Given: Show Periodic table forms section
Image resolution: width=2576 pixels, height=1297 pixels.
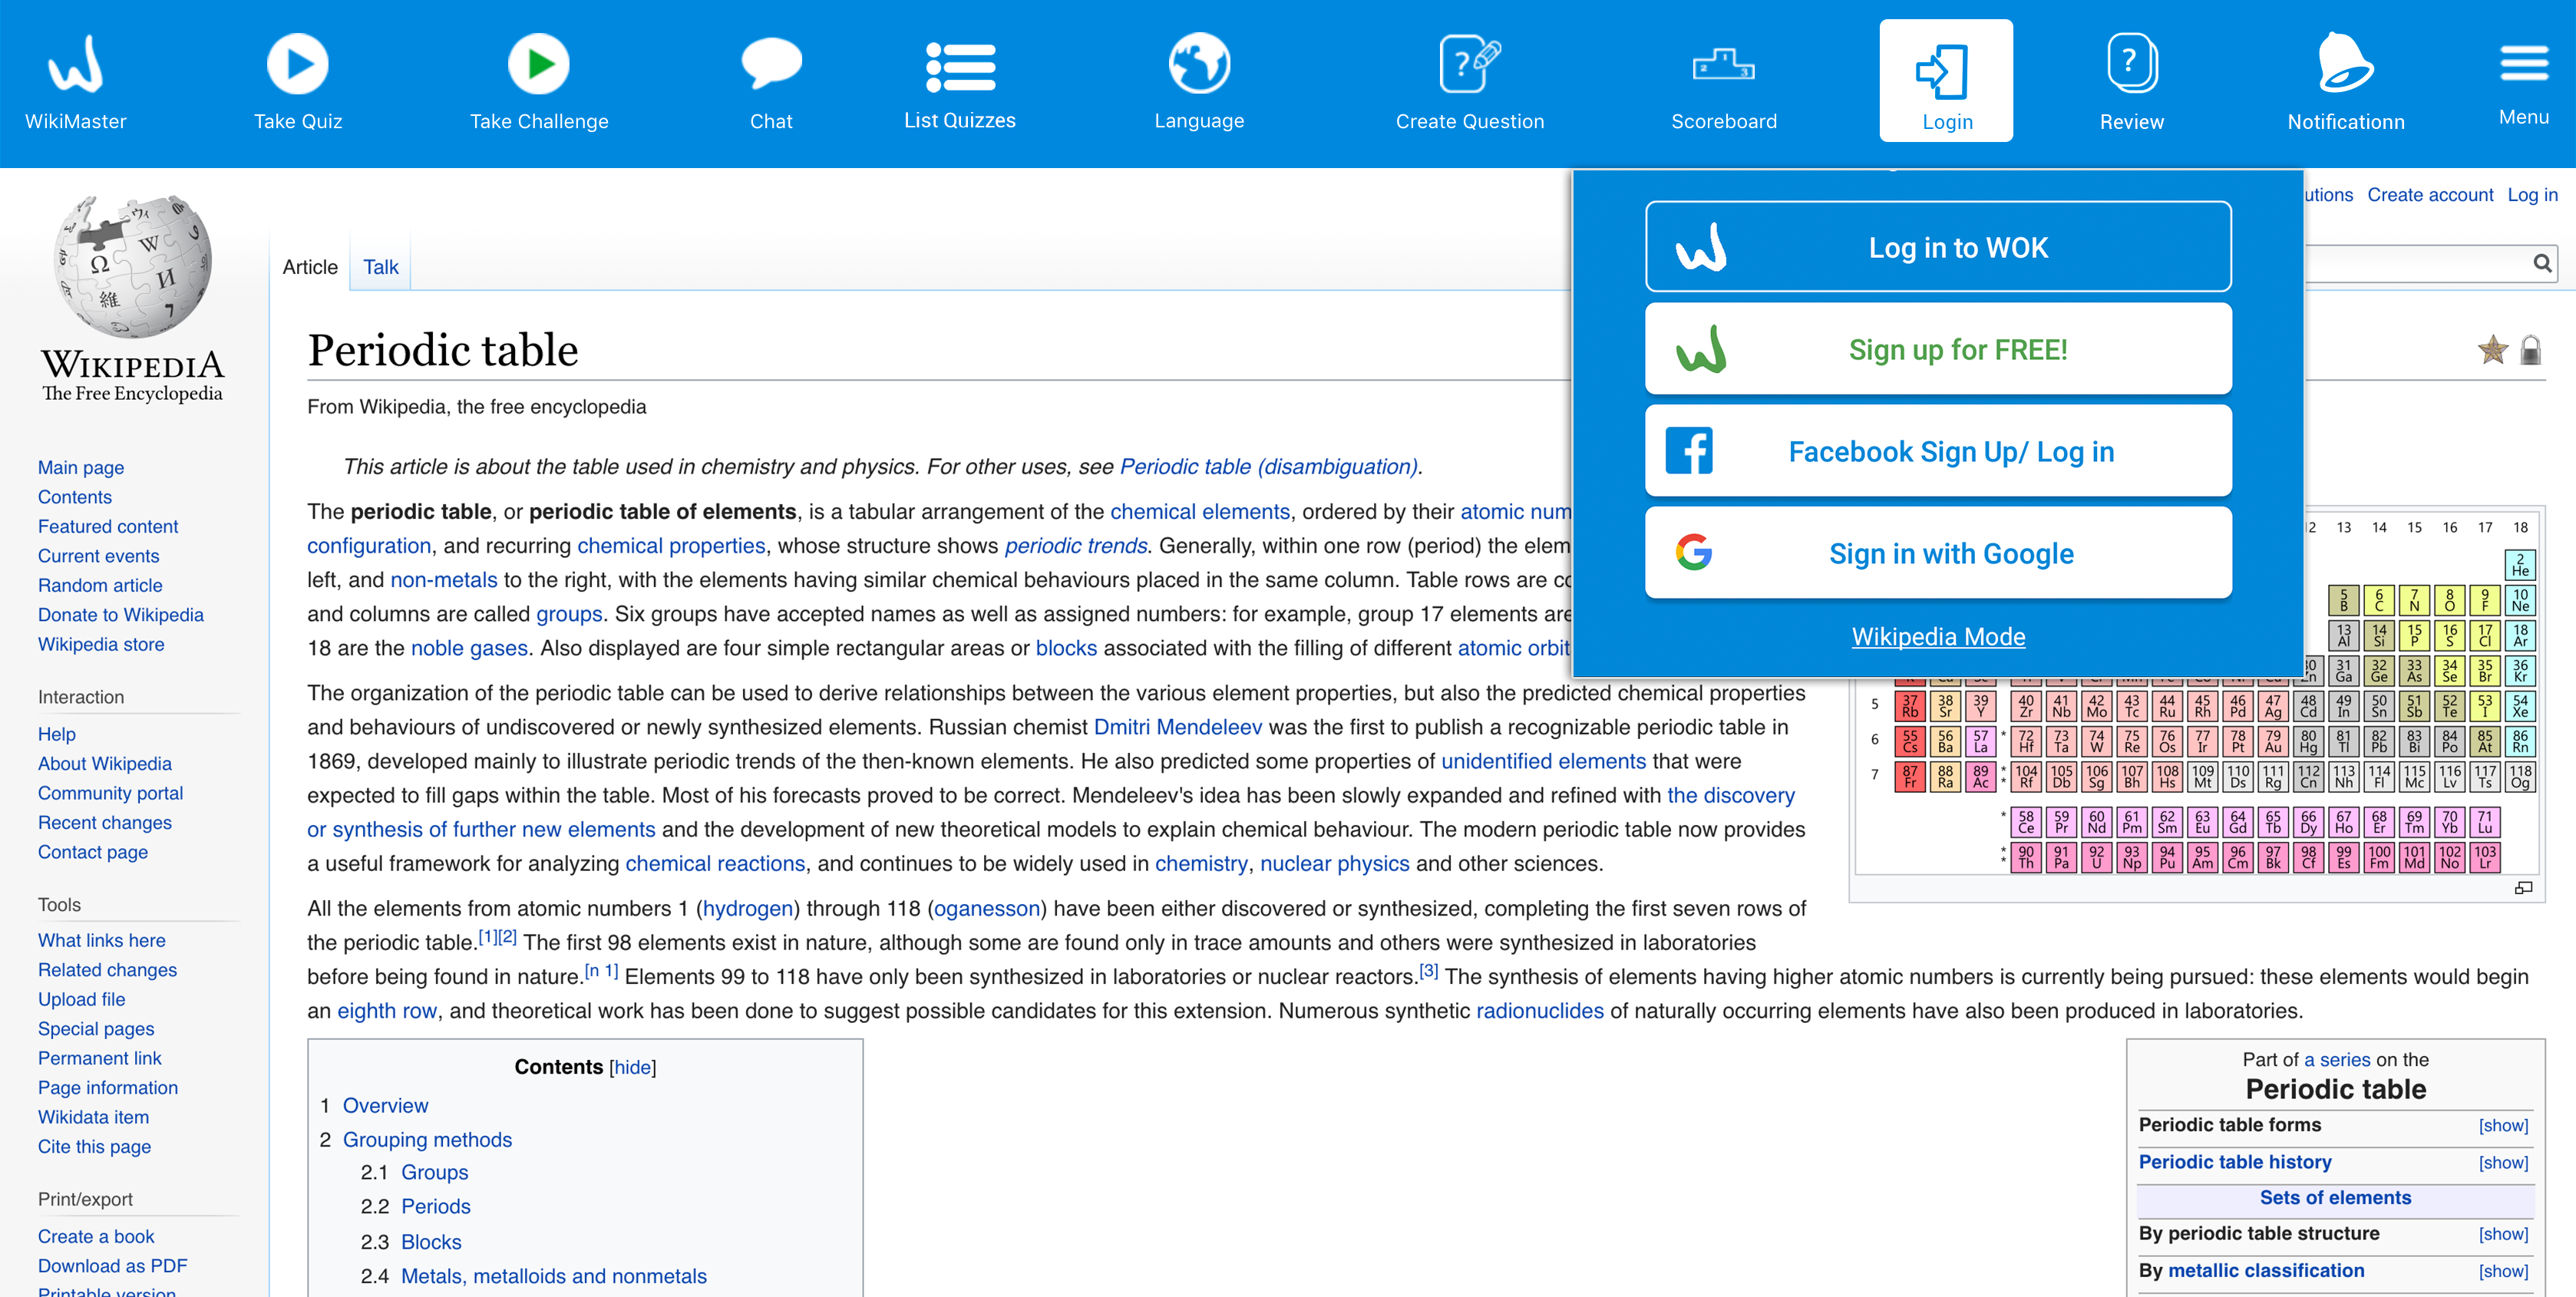Looking at the screenshot, I should [2502, 1125].
